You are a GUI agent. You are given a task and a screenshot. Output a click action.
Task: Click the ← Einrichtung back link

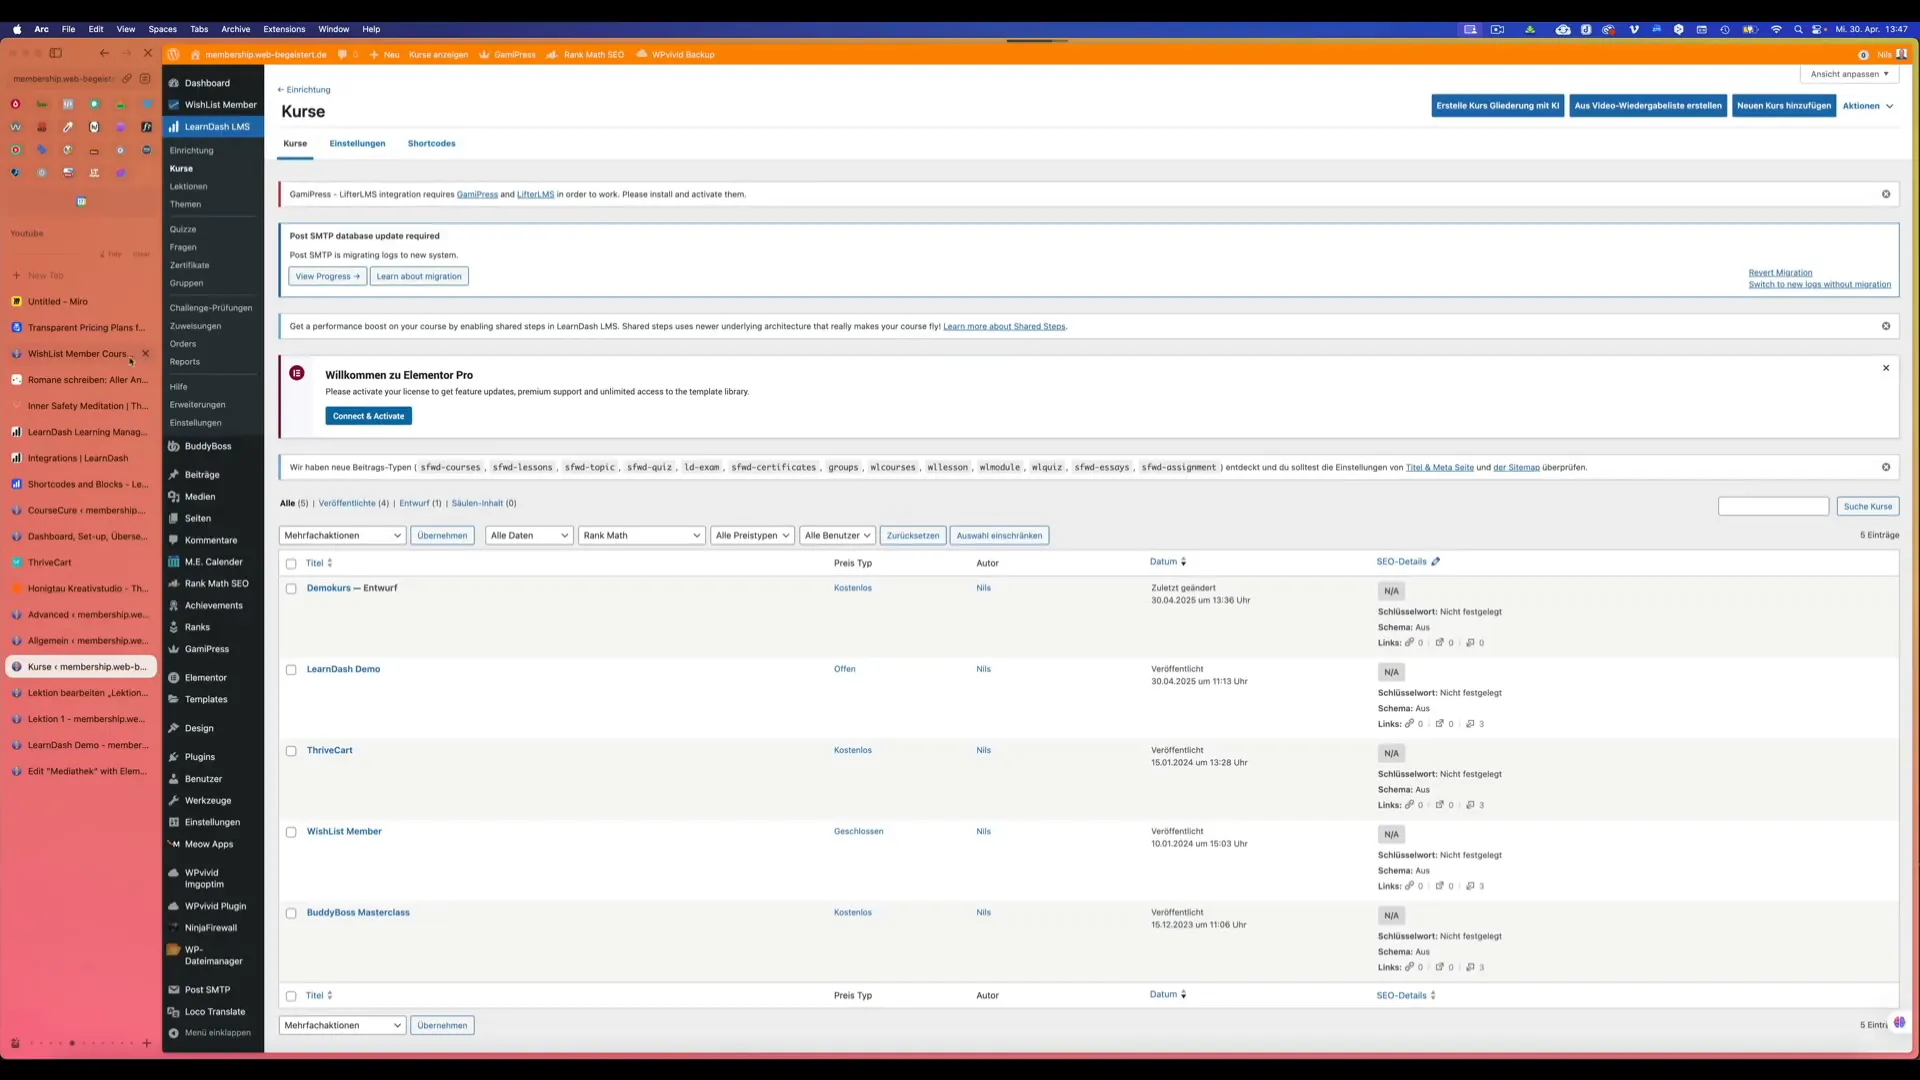tap(304, 90)
